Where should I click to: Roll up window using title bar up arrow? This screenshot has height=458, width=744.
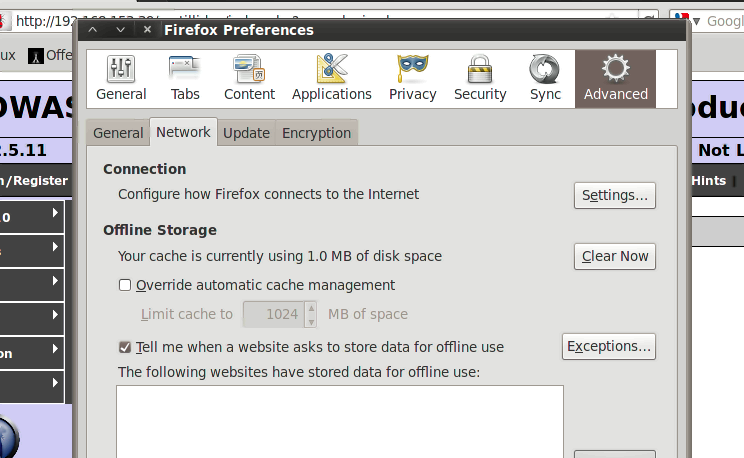[x=93, y=30]
